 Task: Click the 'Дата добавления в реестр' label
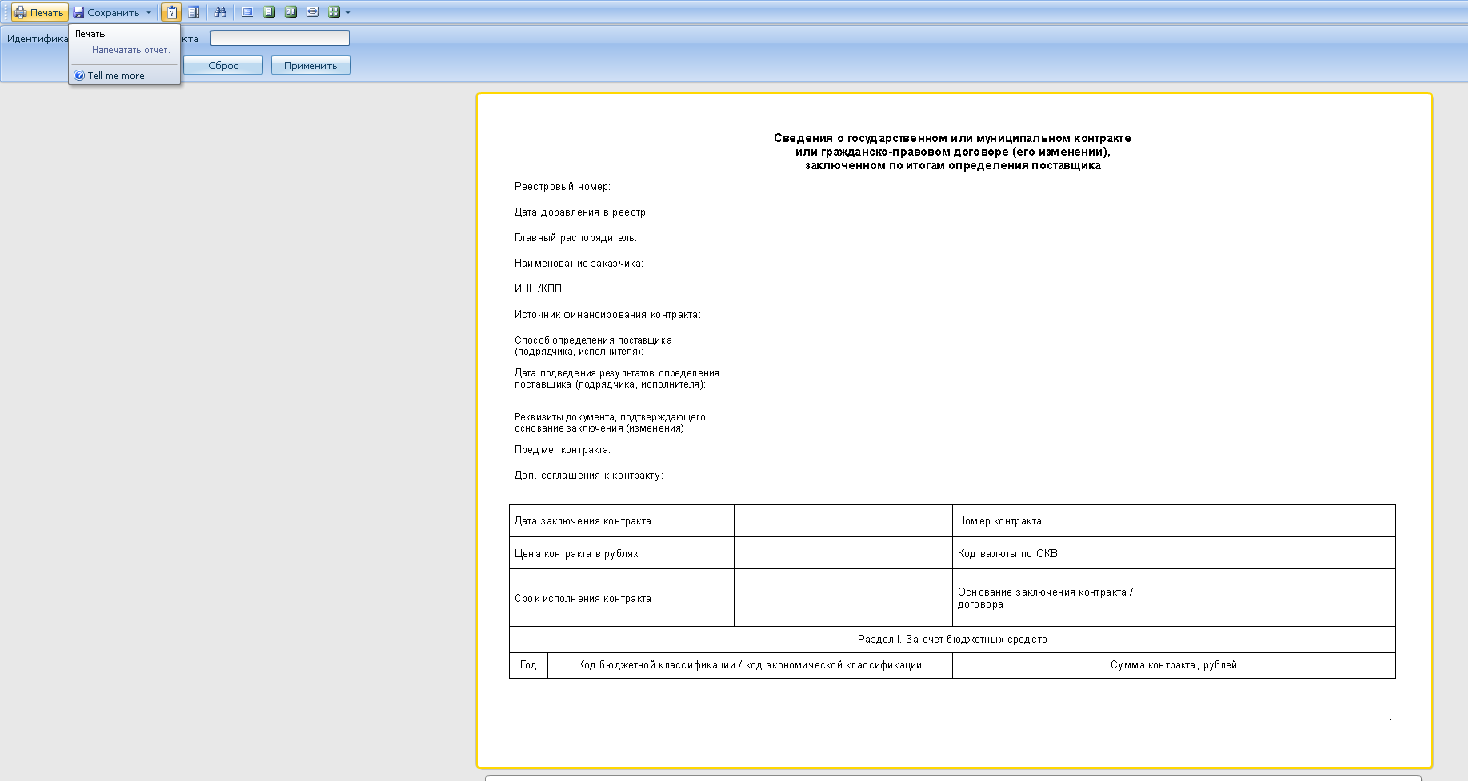click(x=580, y=212)
